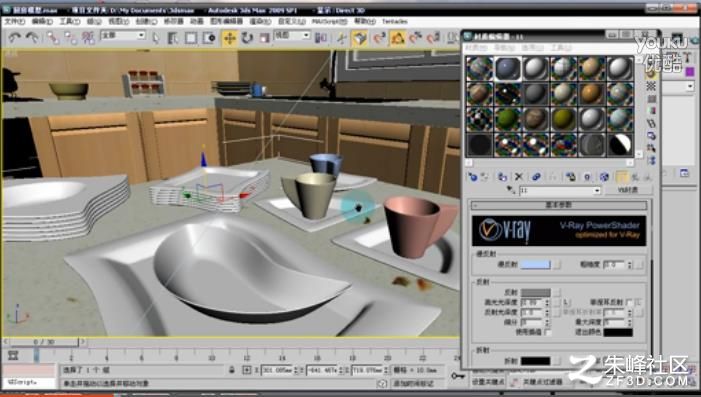
Task: Open the light blue diffuse color swatch
Action: click(x=536, y=265)
